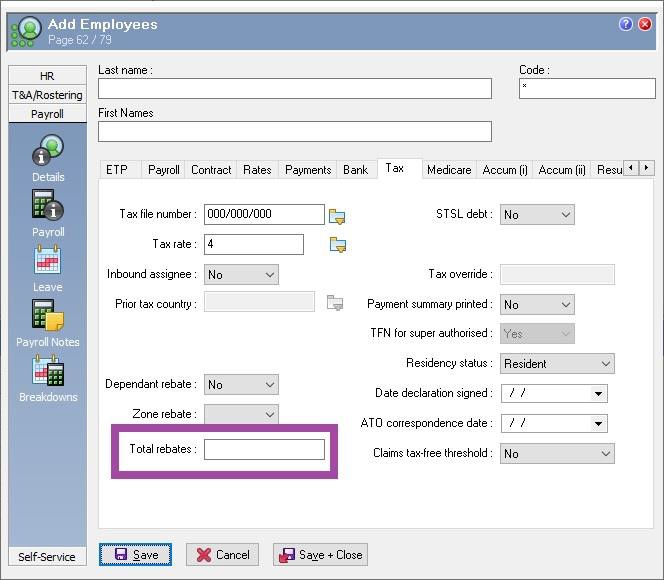Click the Cancel button
The height and width of the screenshot is (580, 664).
tap(222, 555)
